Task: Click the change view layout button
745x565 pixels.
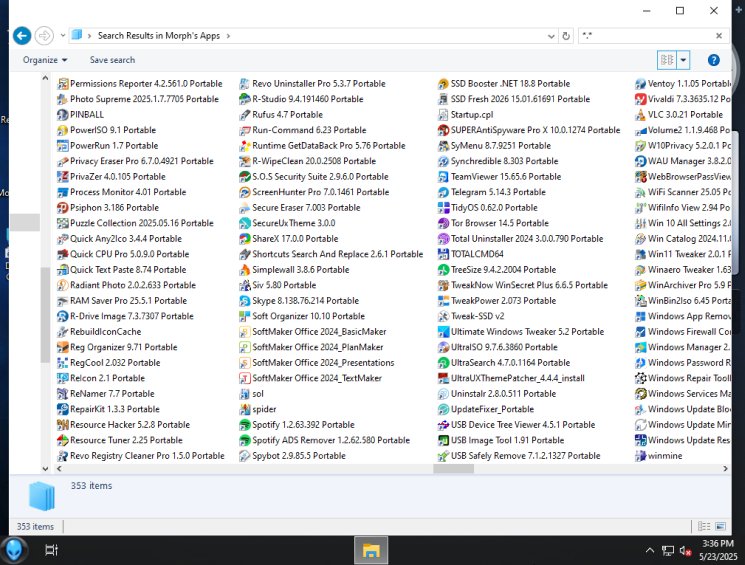Action: click(x=667, y=60)
